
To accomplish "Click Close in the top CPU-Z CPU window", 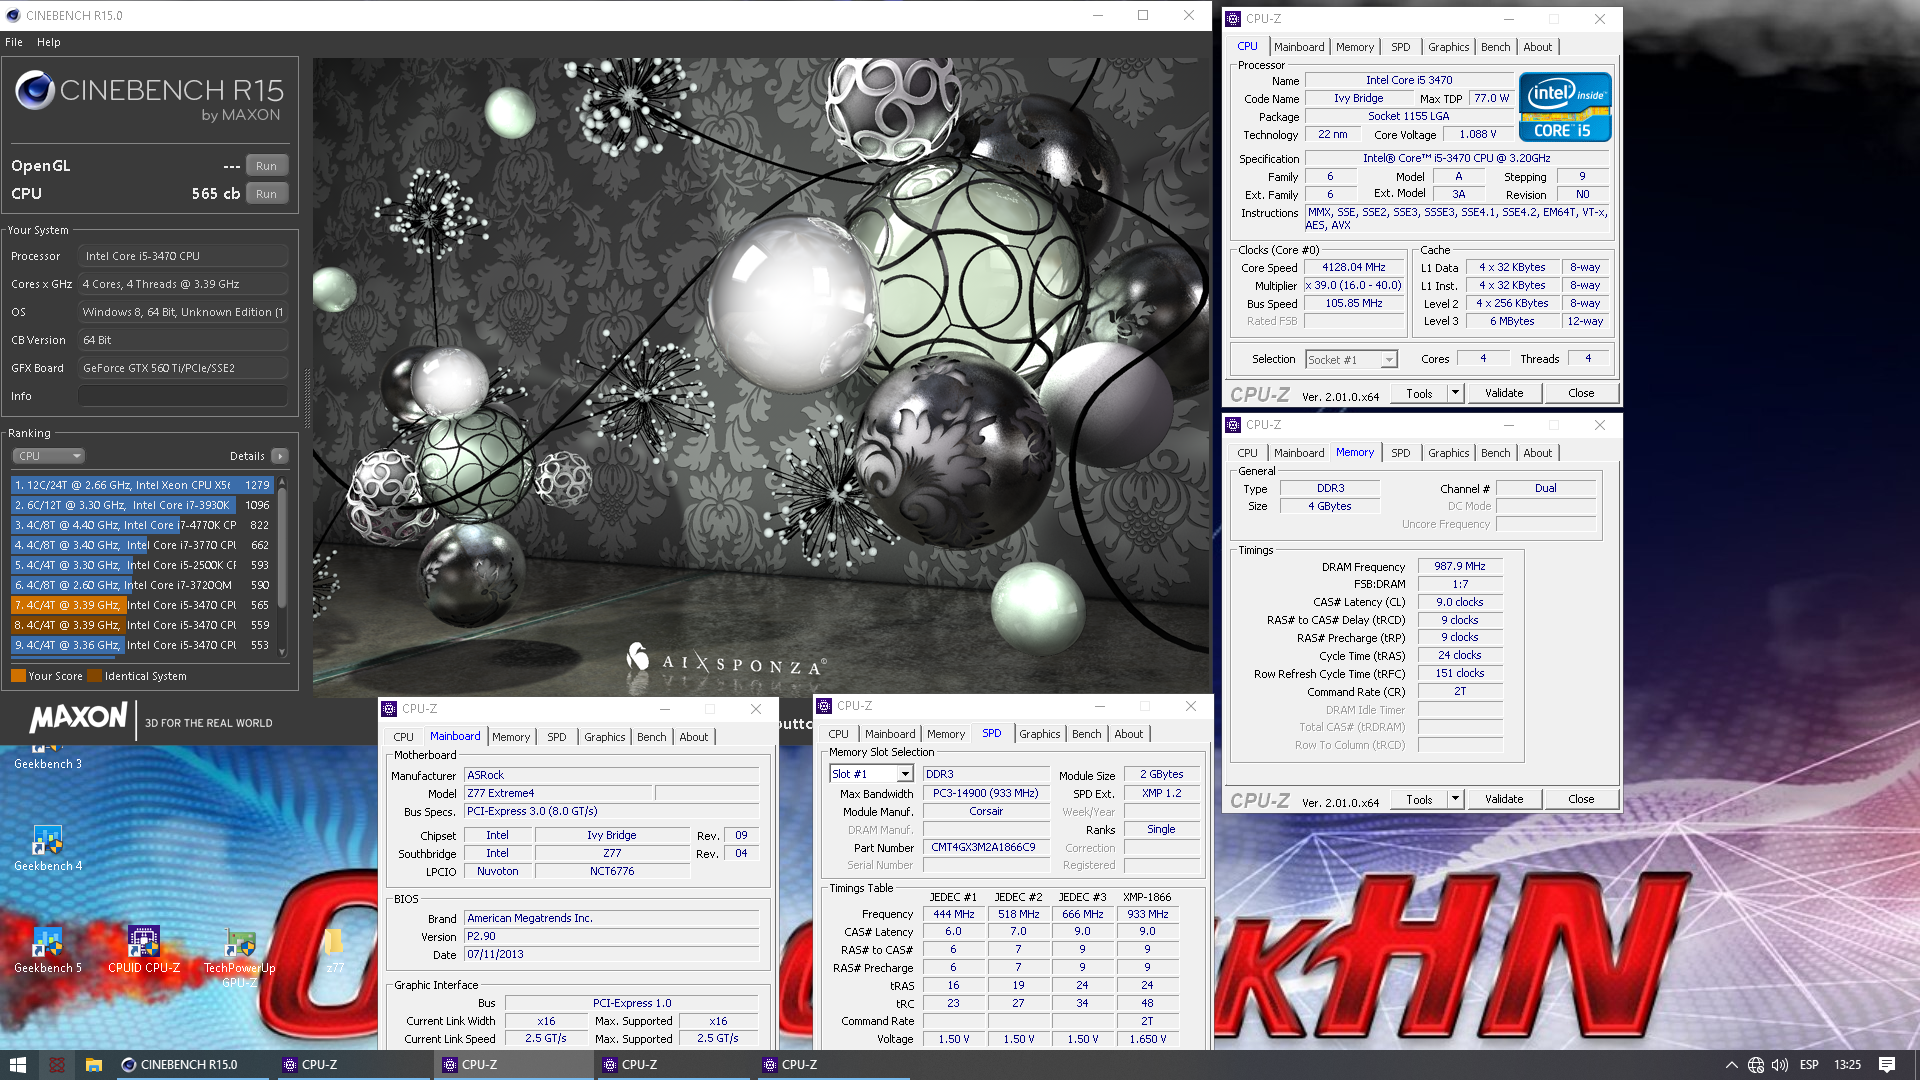I will pyautogui.click(x=1581, y=393).
